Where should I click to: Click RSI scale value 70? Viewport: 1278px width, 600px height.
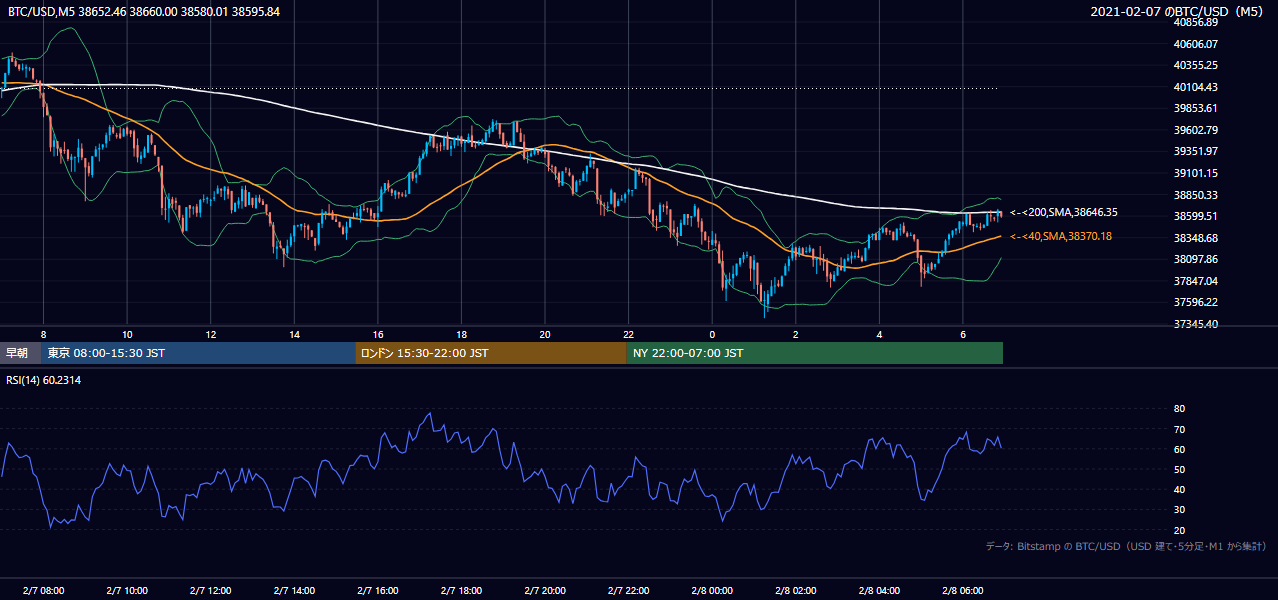[1179, 429]
